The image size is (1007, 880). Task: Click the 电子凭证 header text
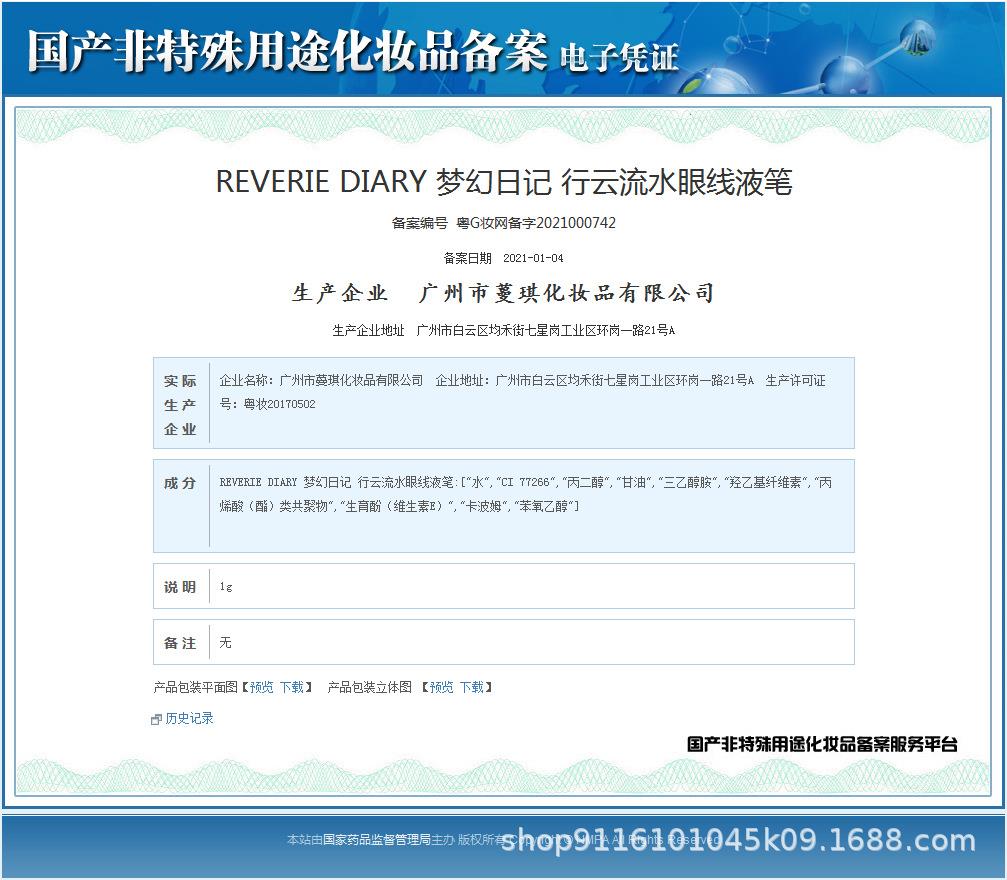tap(619, 58)
